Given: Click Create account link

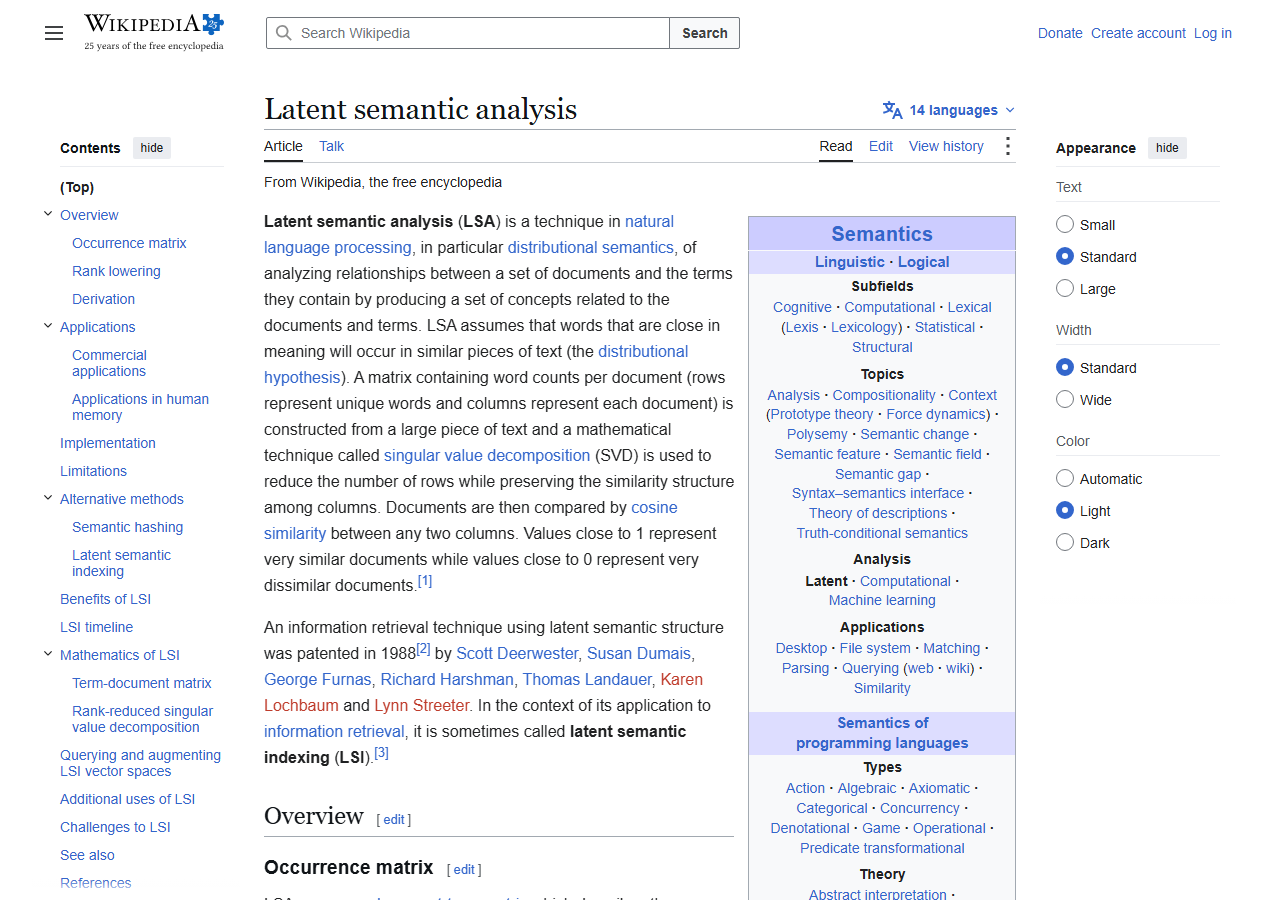Looking at the screenshot, I should pyautogui.click(x=1138, y=33).
